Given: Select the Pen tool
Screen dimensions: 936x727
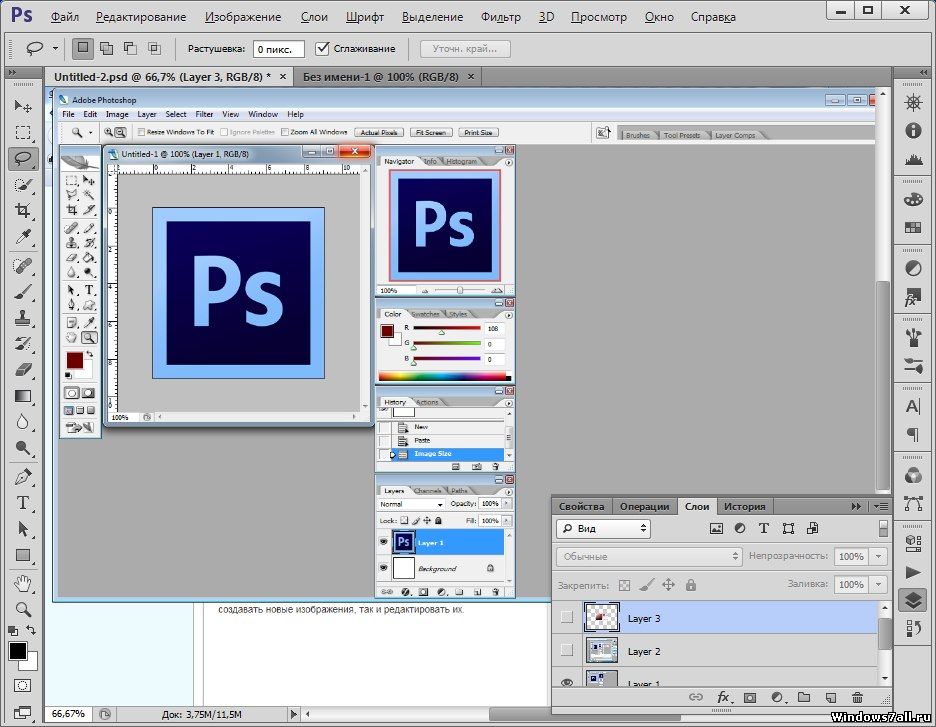Looking at the screenshot, I should [23, 477].
